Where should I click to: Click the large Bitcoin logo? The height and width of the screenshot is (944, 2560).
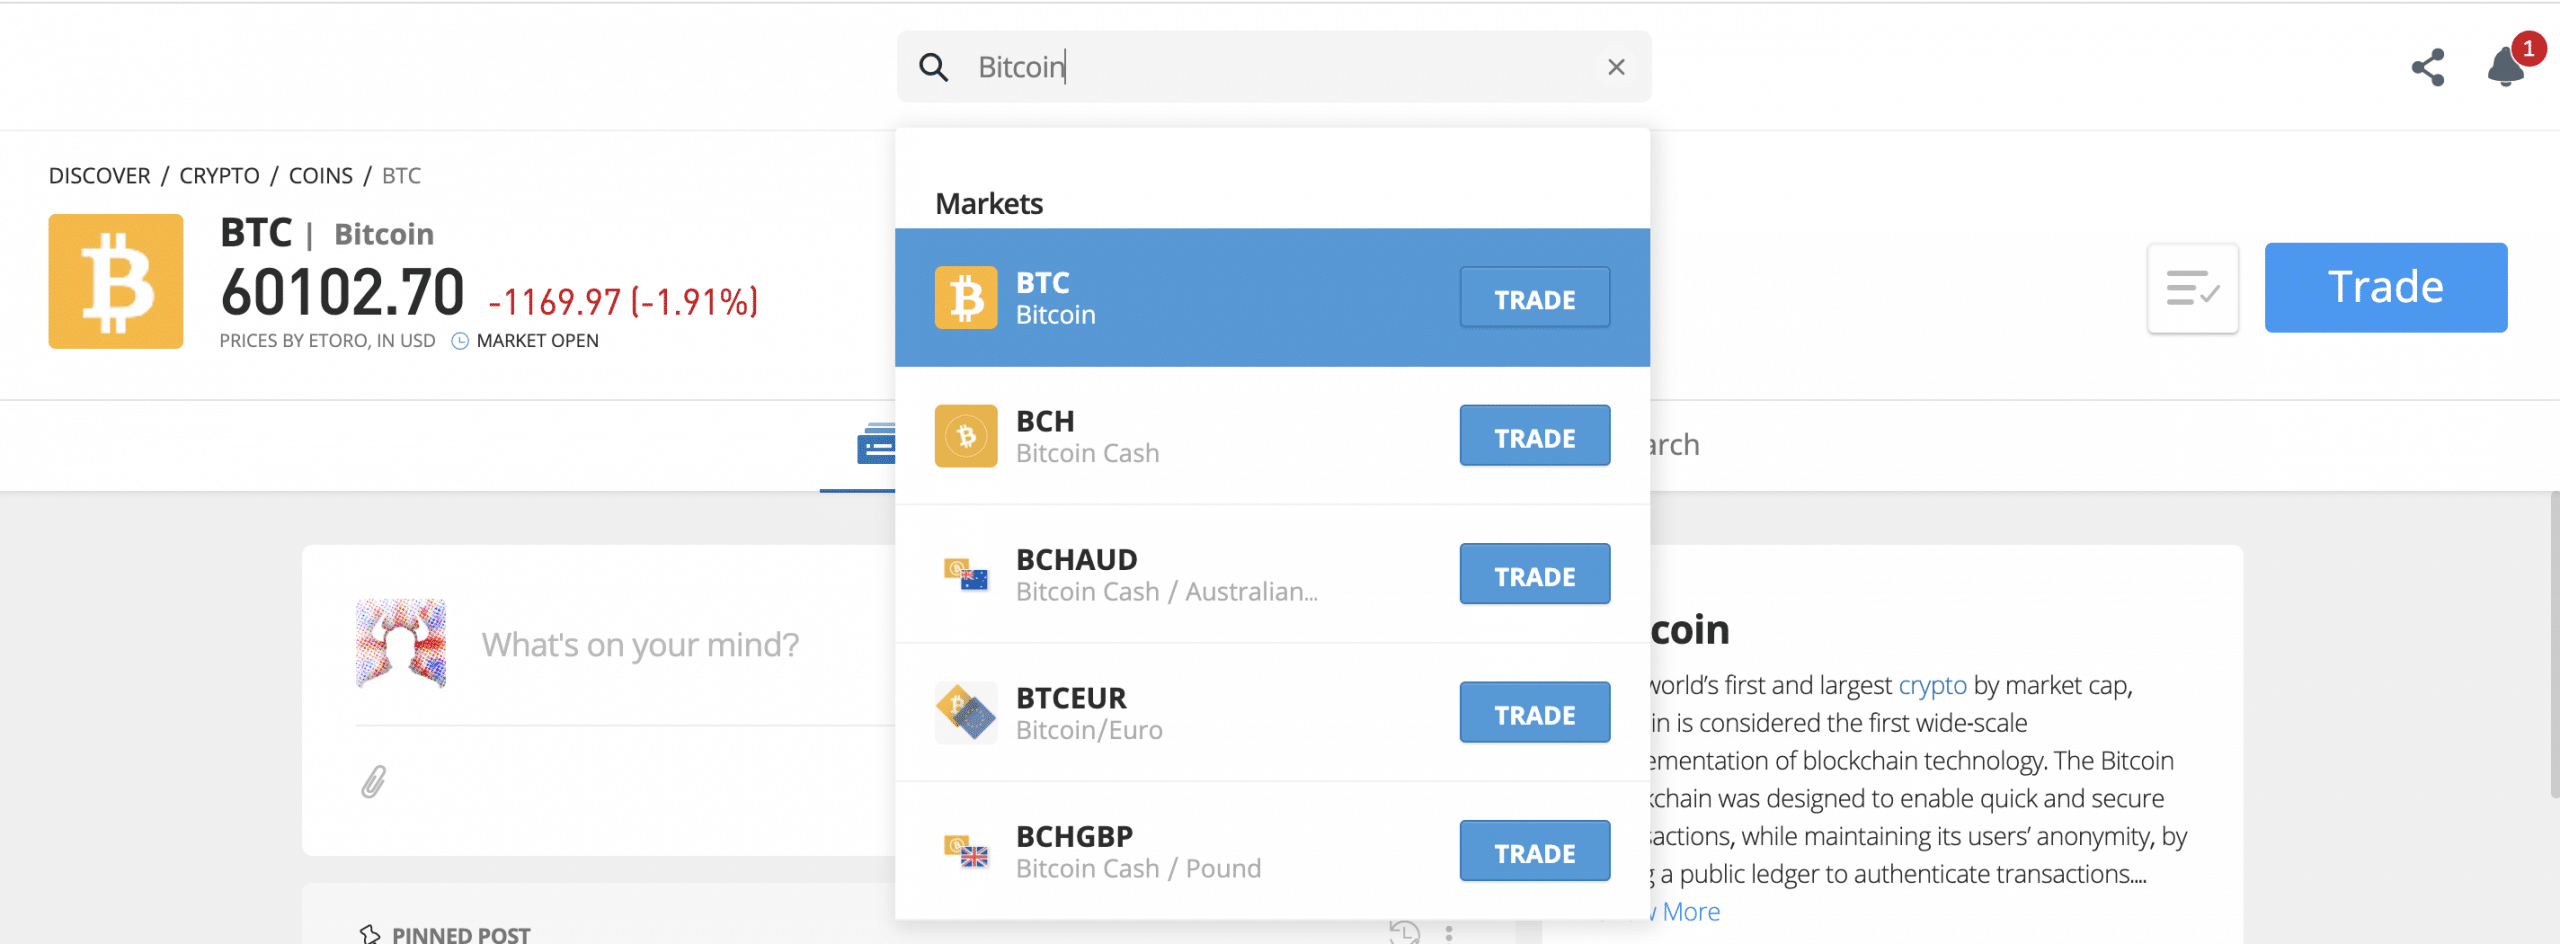(116, 281)
